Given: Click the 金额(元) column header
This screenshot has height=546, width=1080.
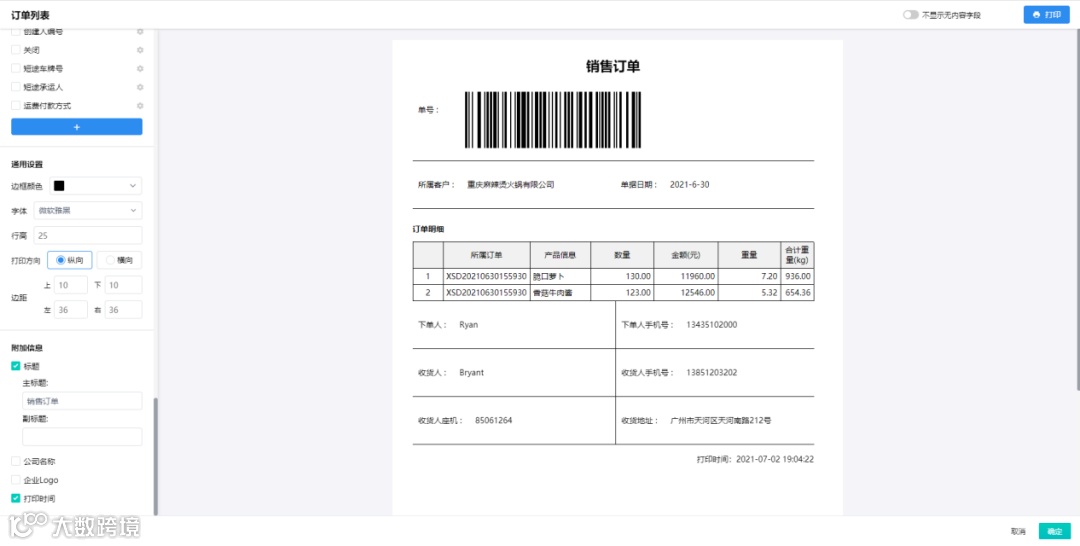Looking at the screenshot, I should pyautogui.click(x=685, y=255).
